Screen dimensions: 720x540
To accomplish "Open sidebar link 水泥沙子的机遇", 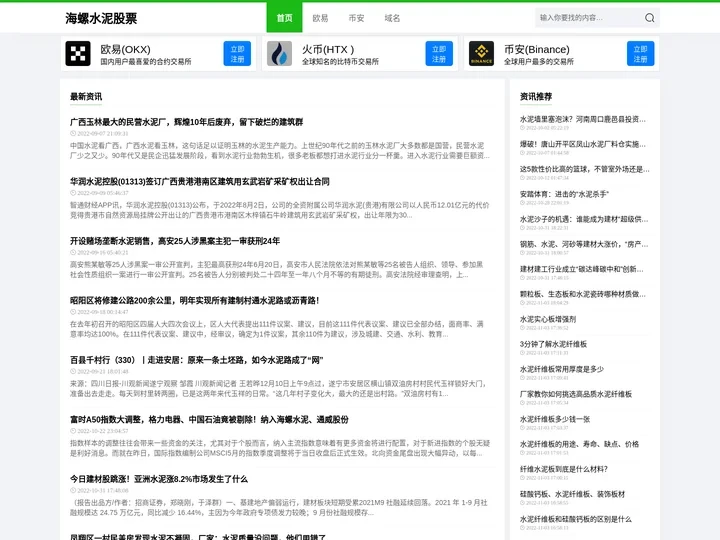I will (584, 219).
